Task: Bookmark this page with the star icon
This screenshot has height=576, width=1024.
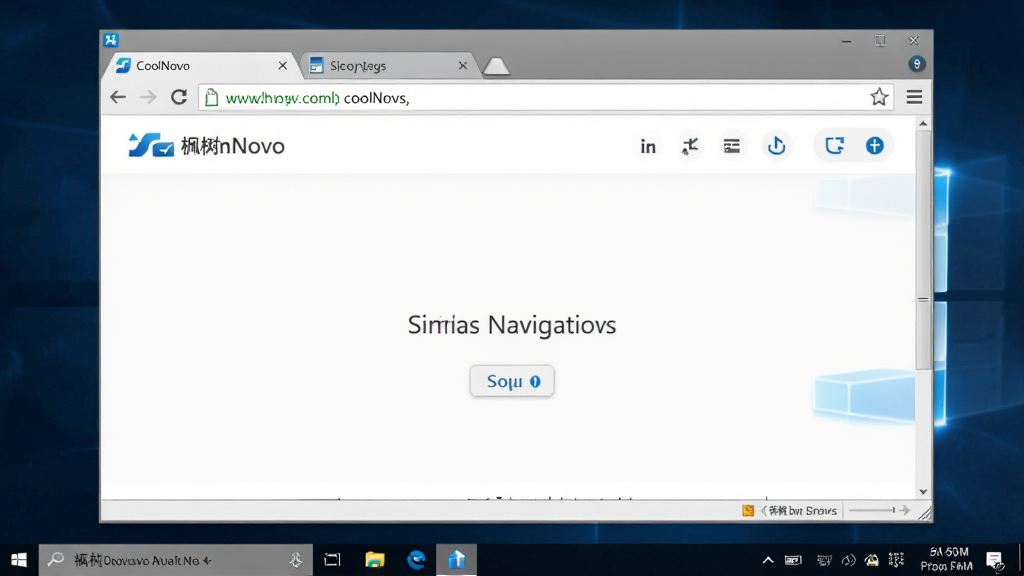Action: pos(879,97)
